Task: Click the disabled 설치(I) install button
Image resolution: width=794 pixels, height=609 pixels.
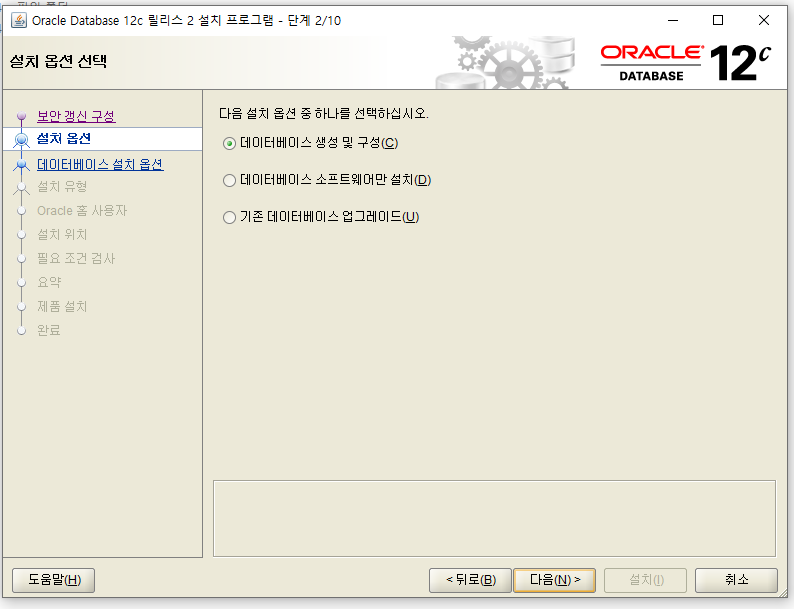Action: 646,580
